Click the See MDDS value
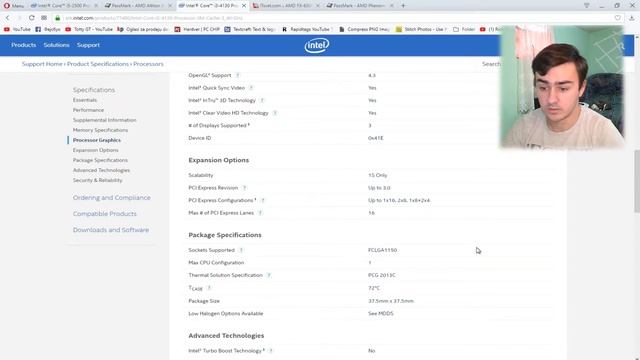640x360 pixels. [381, 313]
